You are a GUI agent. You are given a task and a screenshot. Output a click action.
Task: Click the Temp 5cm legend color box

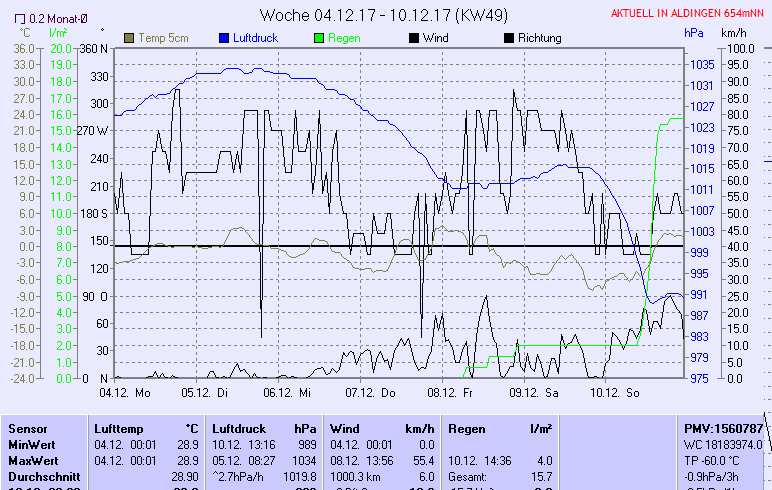(x=129, y=38)
